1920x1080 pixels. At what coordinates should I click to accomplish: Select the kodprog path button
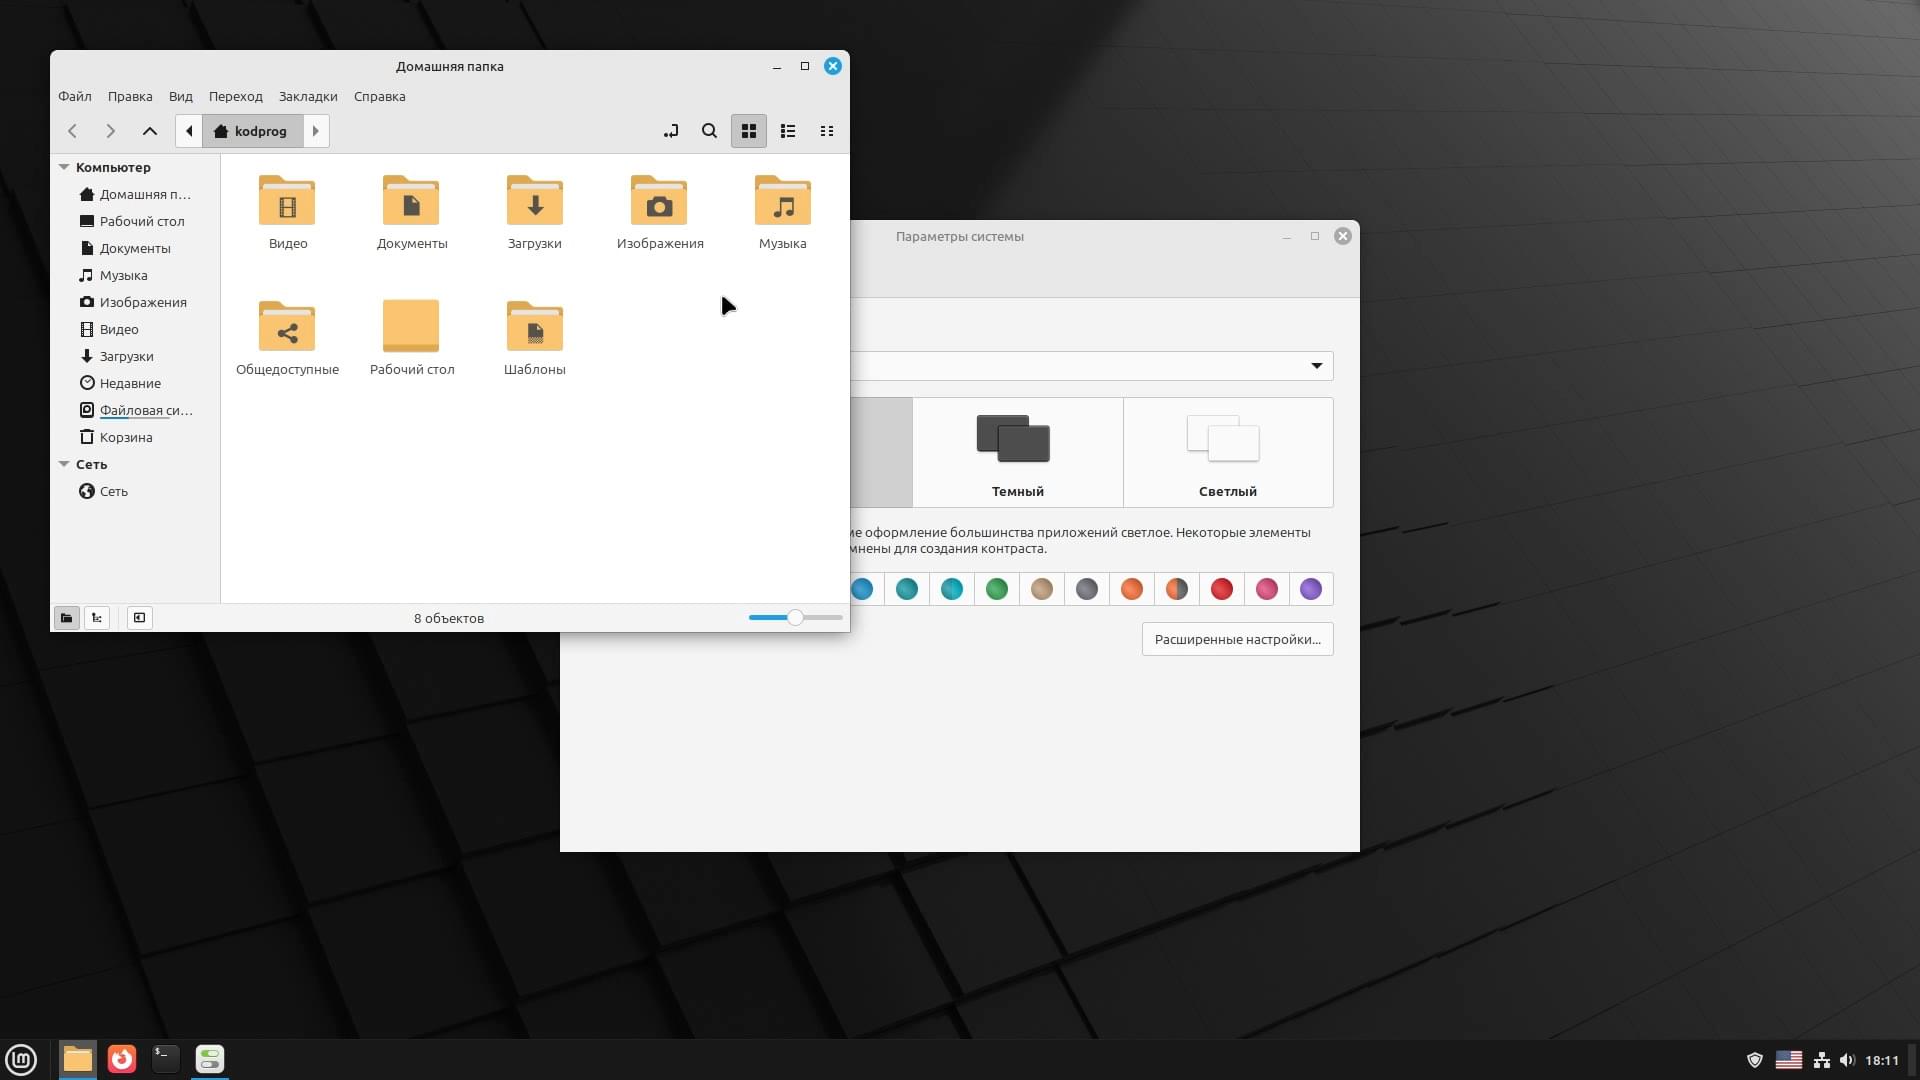[252, 131]
